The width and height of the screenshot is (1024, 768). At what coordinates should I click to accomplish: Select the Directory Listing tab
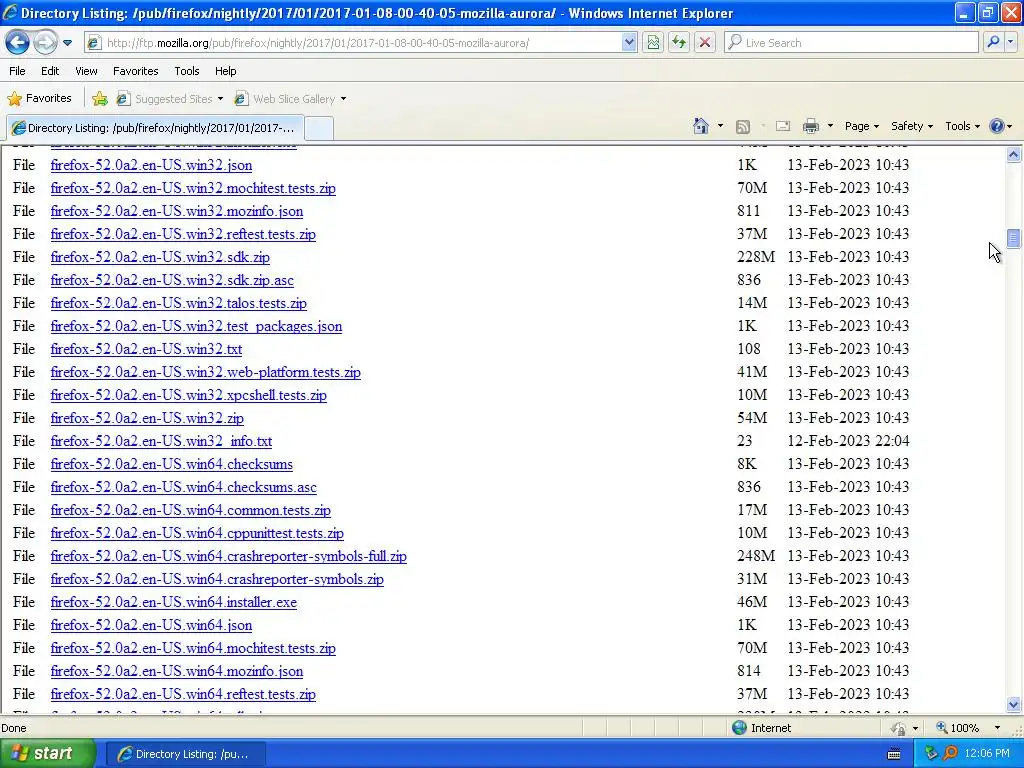point(154,128)
